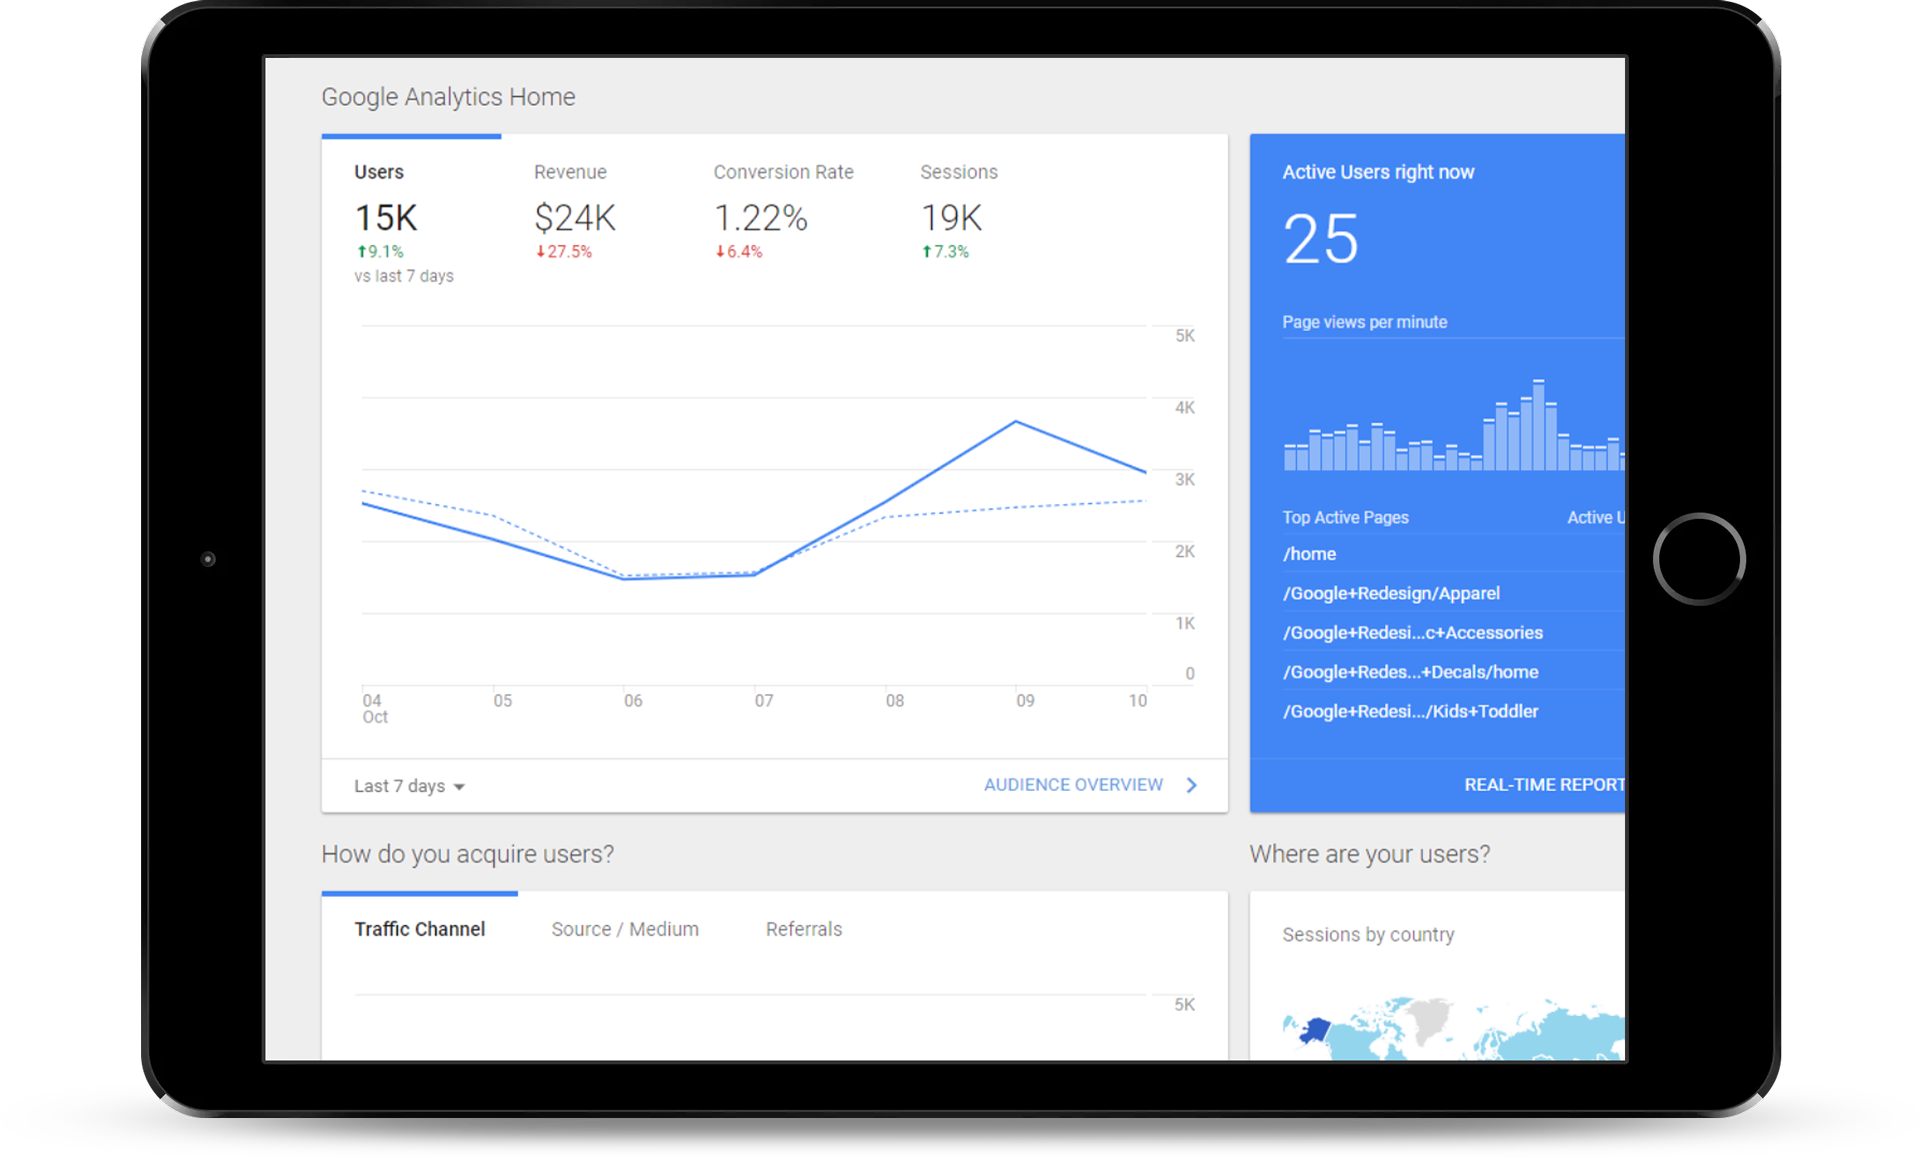Click the /Google+Redes...+Decals/home page row
1920x1158 pixels.
(1453, 672)
